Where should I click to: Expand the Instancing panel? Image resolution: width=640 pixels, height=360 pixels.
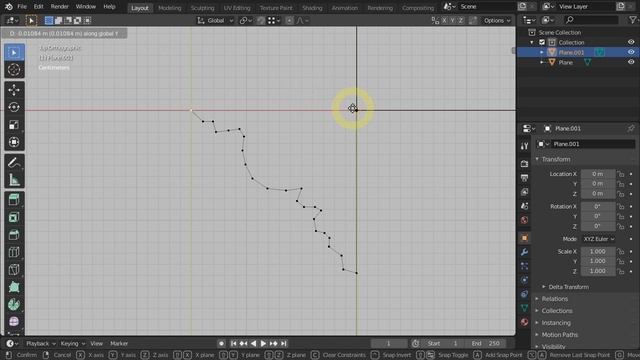(x=556, y=322)
